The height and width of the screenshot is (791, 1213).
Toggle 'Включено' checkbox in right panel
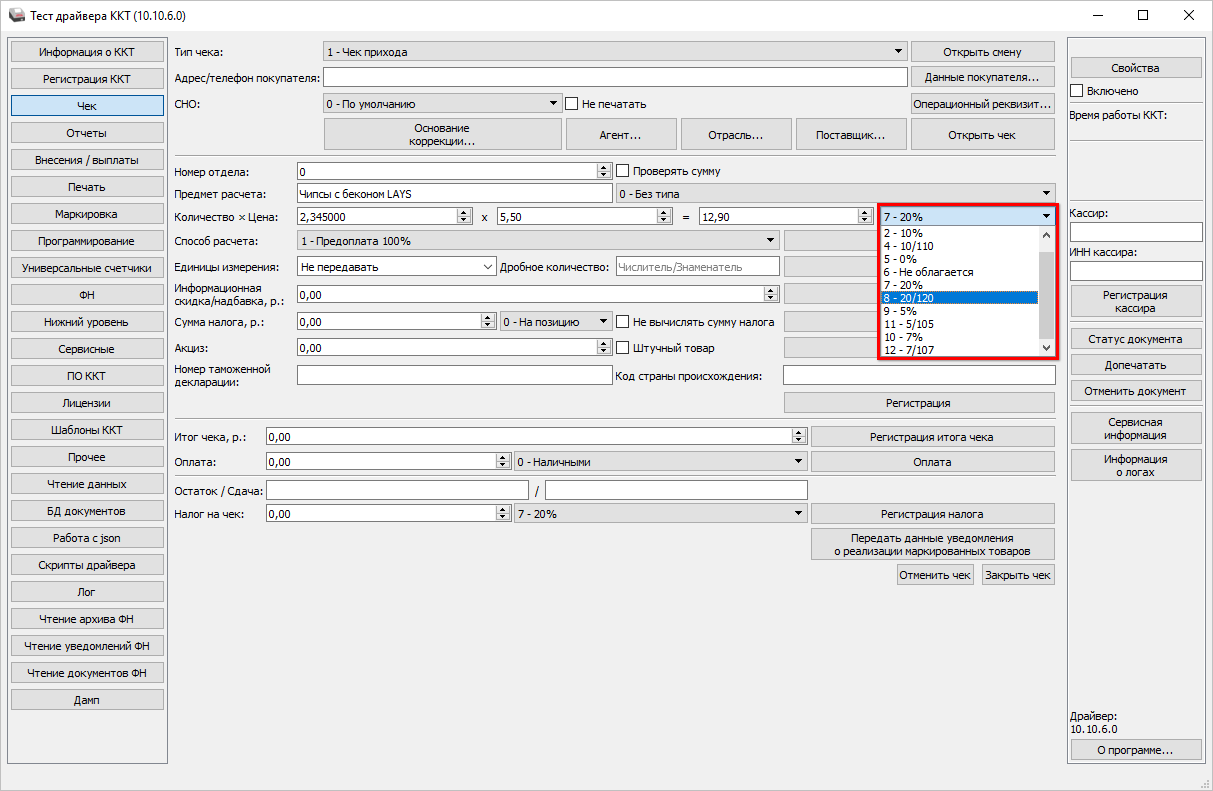click(x=1077, y=91)
